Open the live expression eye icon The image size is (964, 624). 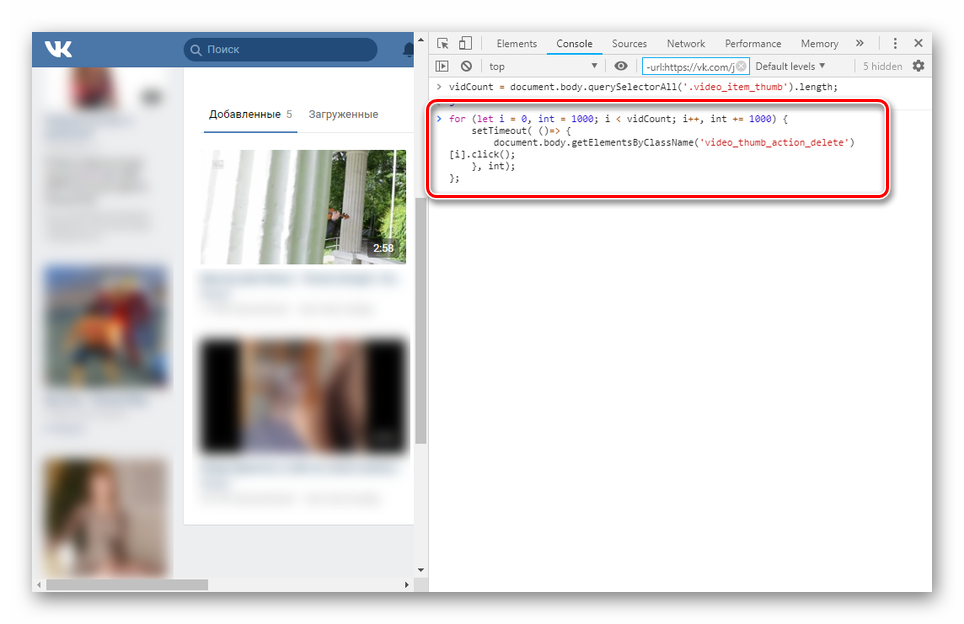pos(621,66)
